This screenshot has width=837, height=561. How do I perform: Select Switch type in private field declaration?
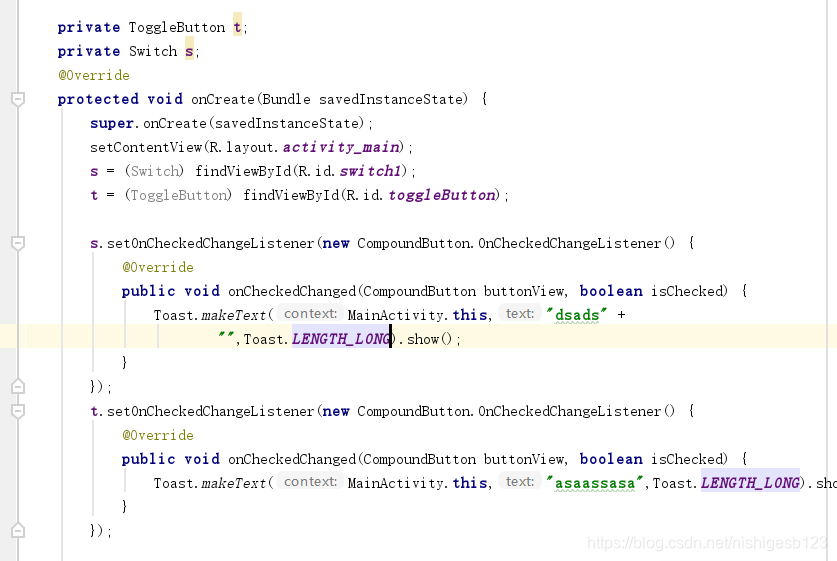153,51
